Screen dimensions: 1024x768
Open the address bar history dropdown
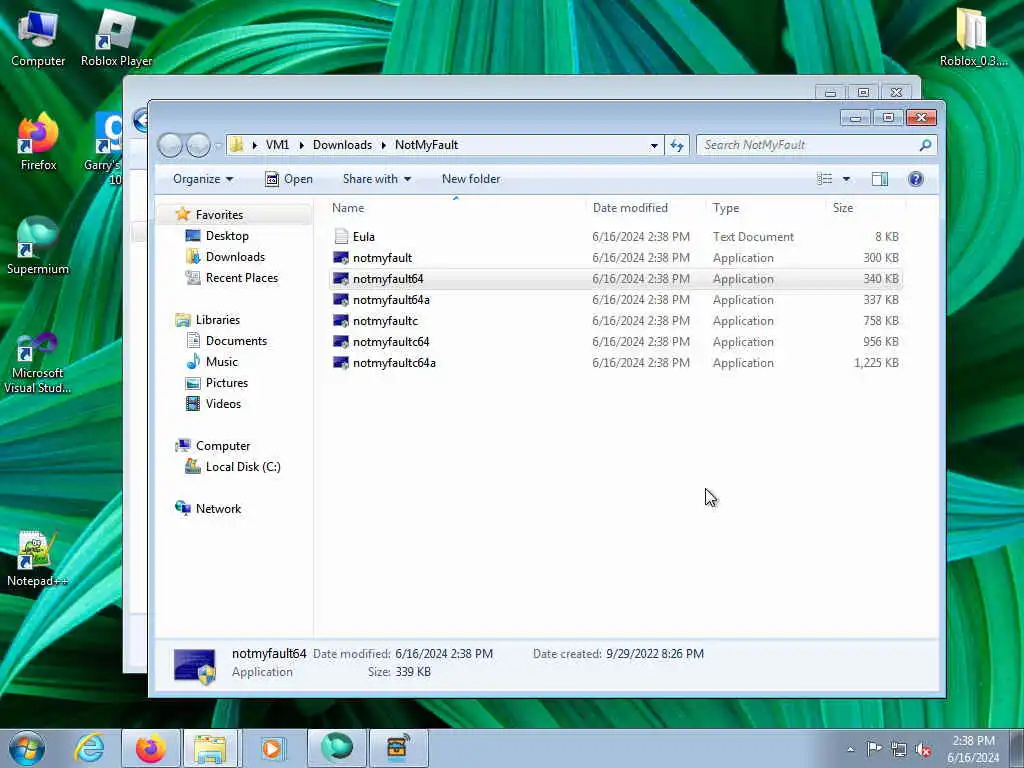654,145
